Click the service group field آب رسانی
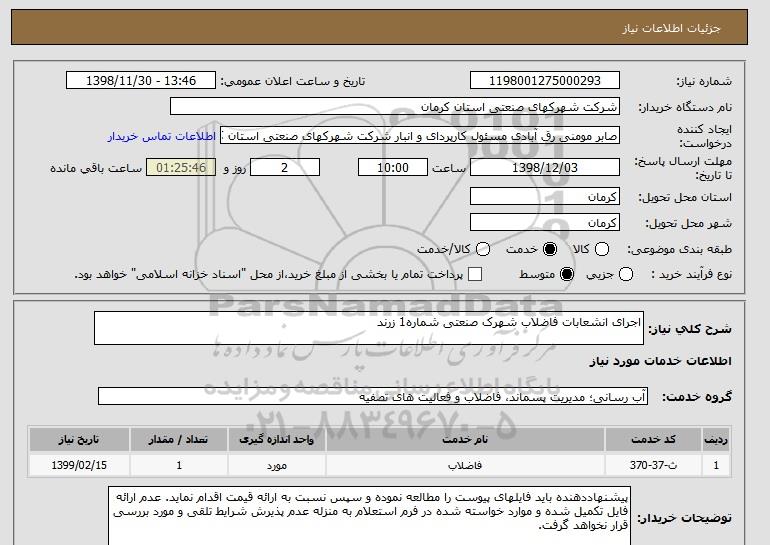Image resolution: width=770 pixels, height=545 pixels. point(373,396)
